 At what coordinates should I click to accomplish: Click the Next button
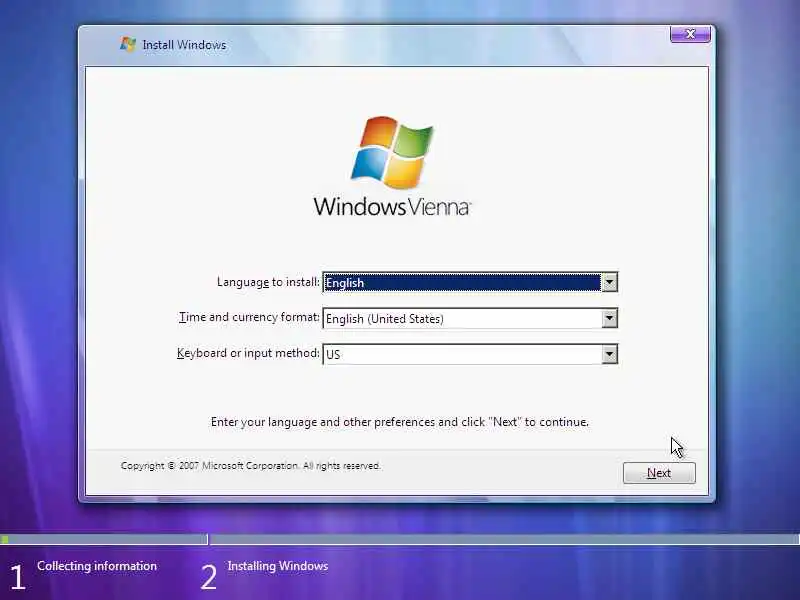pyautogui.click(x=659, y=473)
